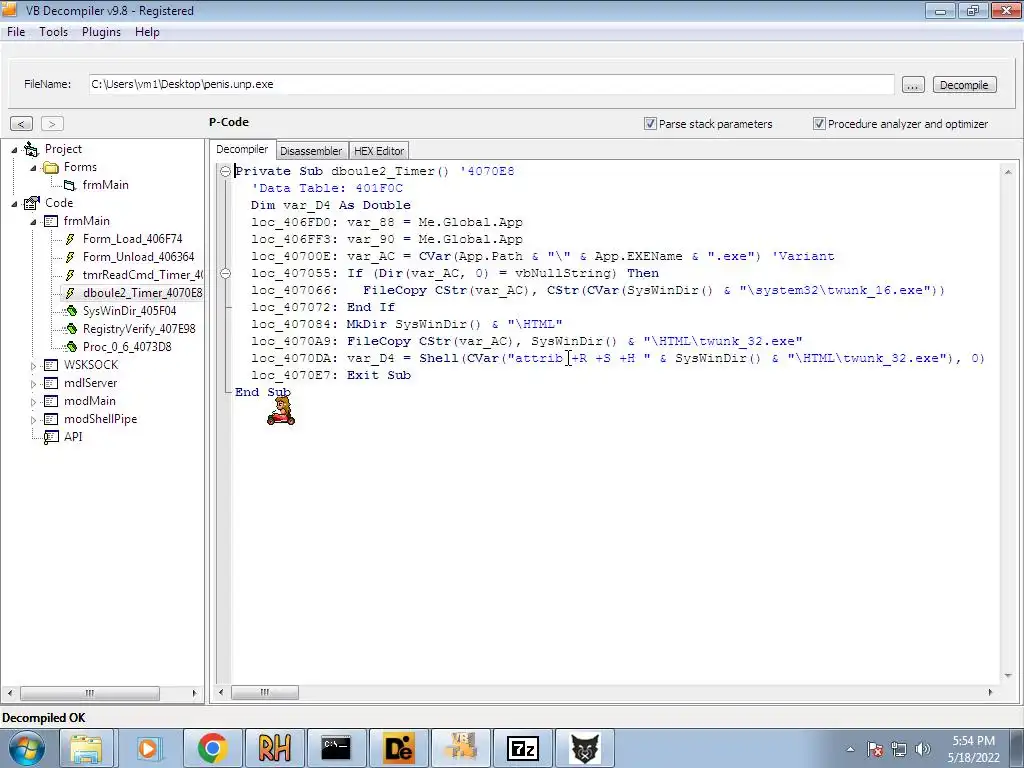Click the code pane scroll-up arrow

1008,172
